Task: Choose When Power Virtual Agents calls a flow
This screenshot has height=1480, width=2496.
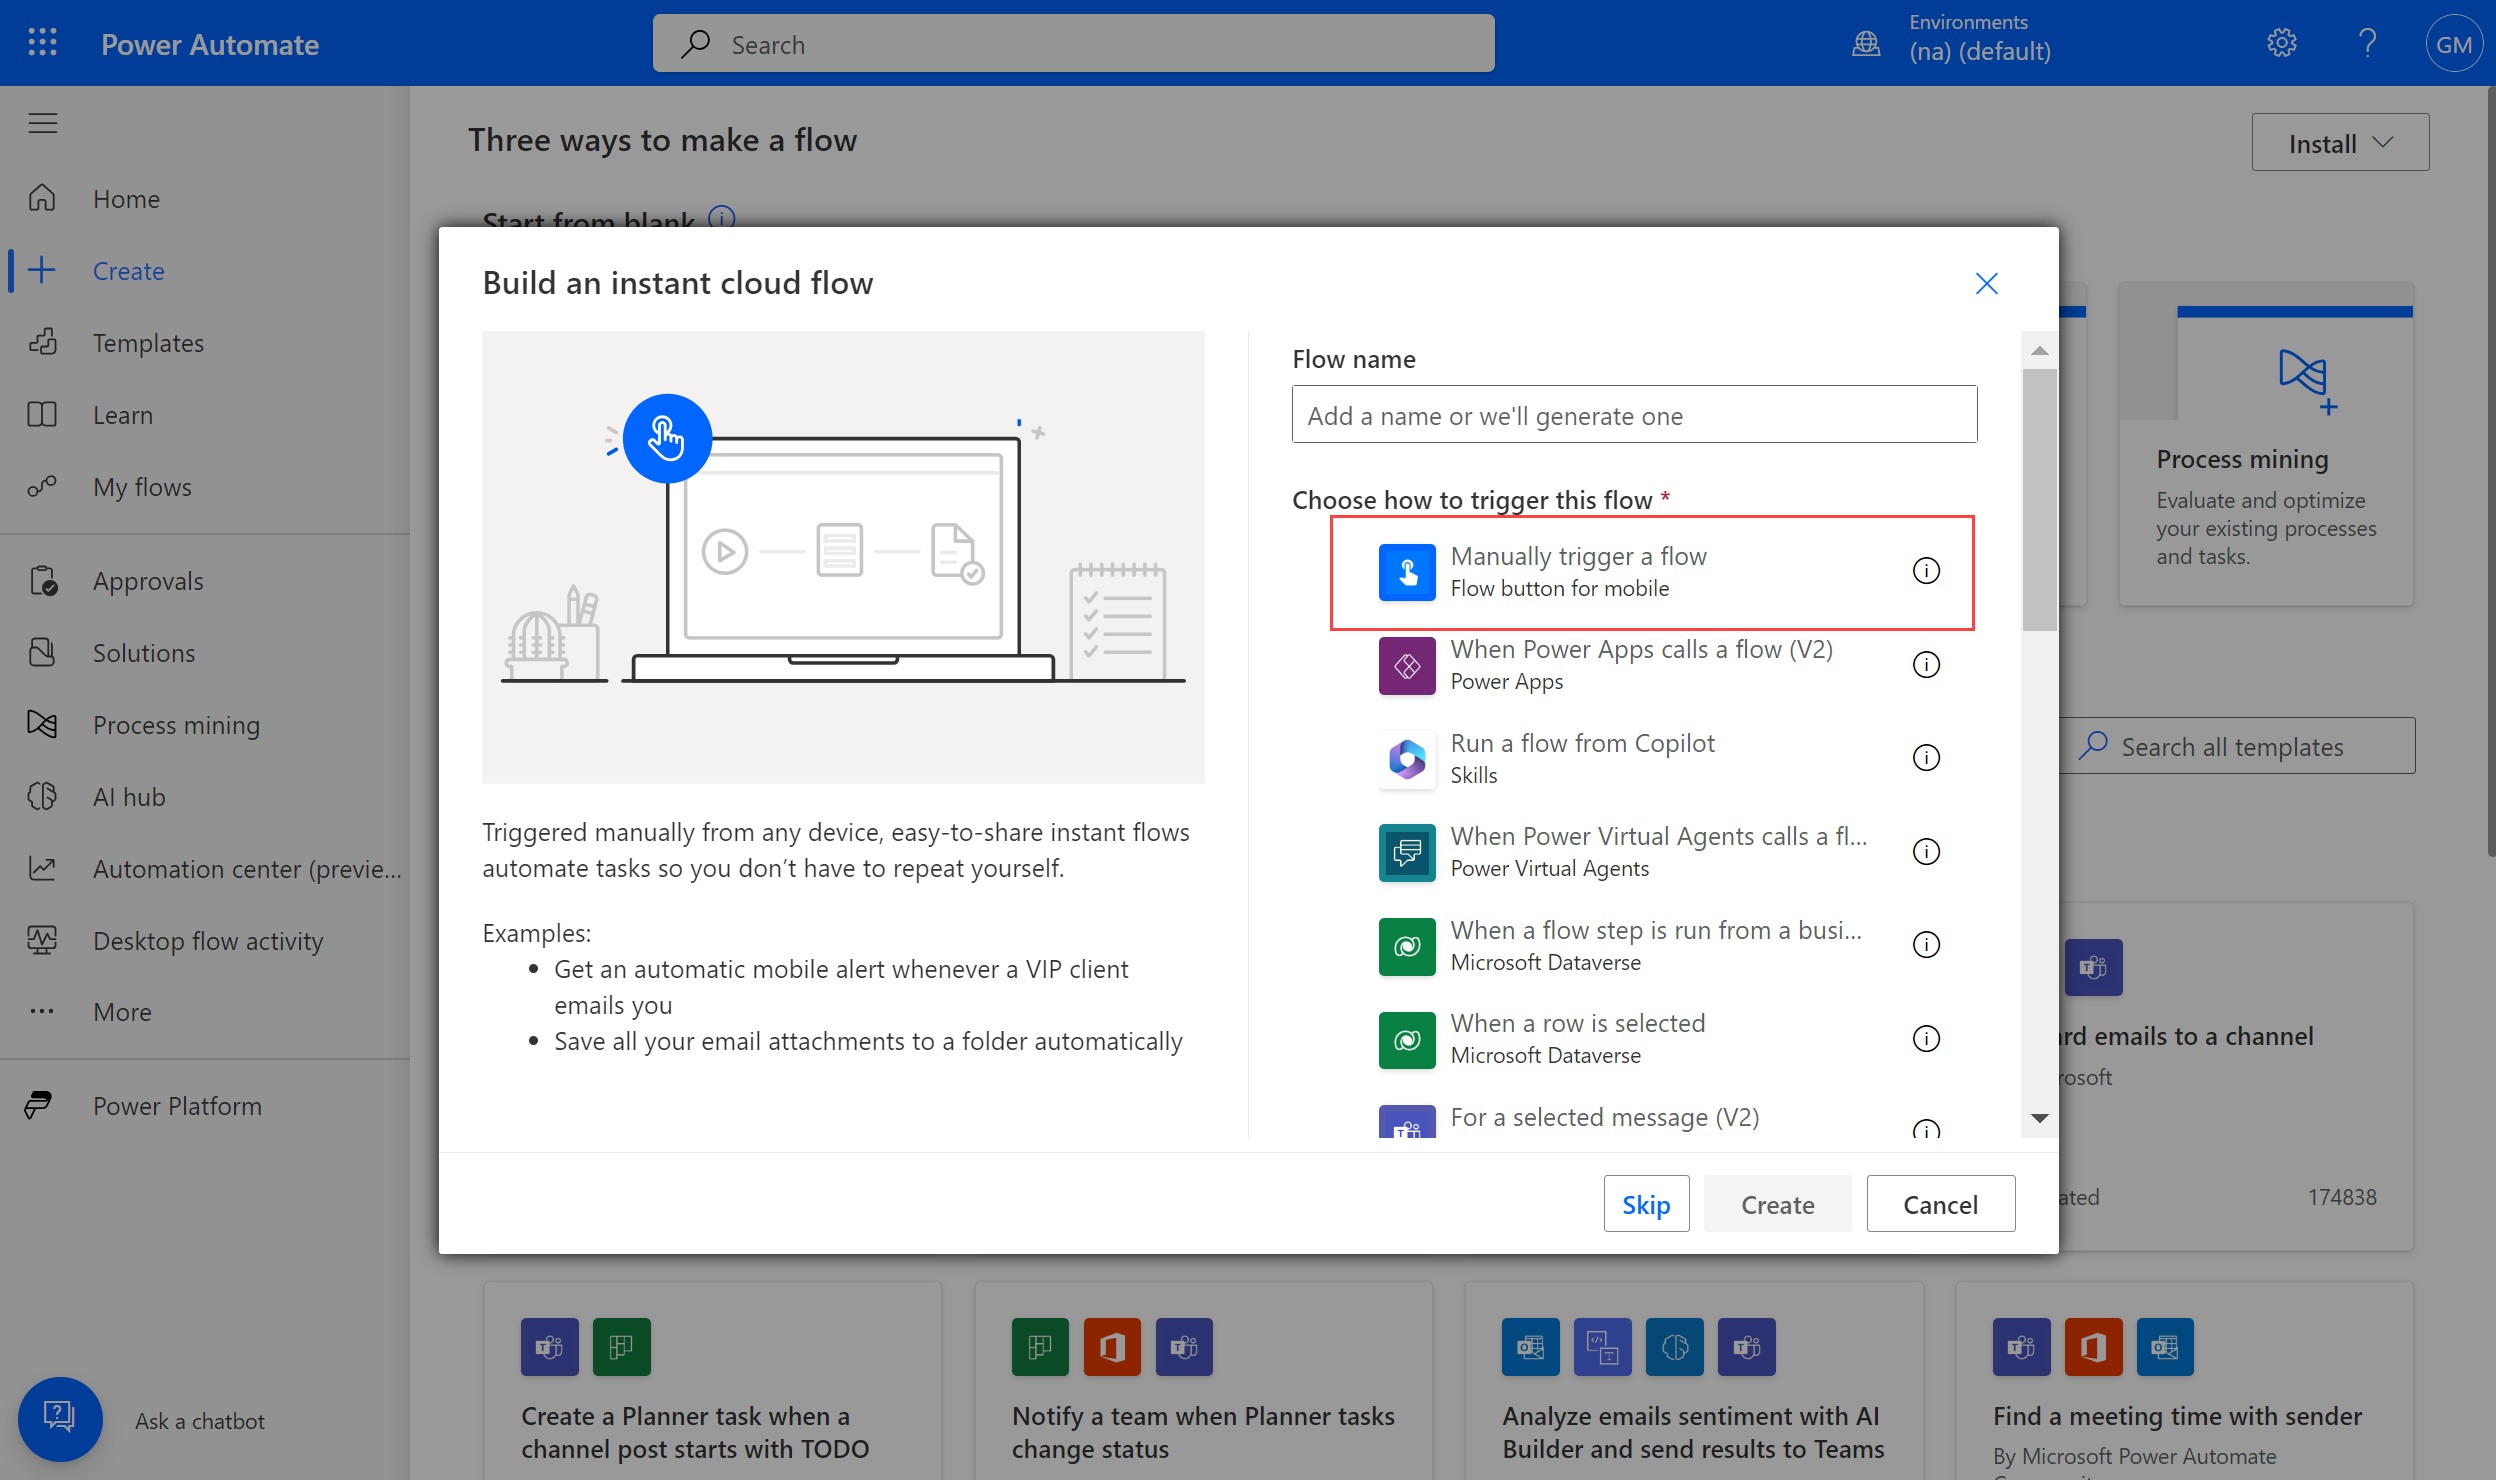Action: pos(1657,851)
